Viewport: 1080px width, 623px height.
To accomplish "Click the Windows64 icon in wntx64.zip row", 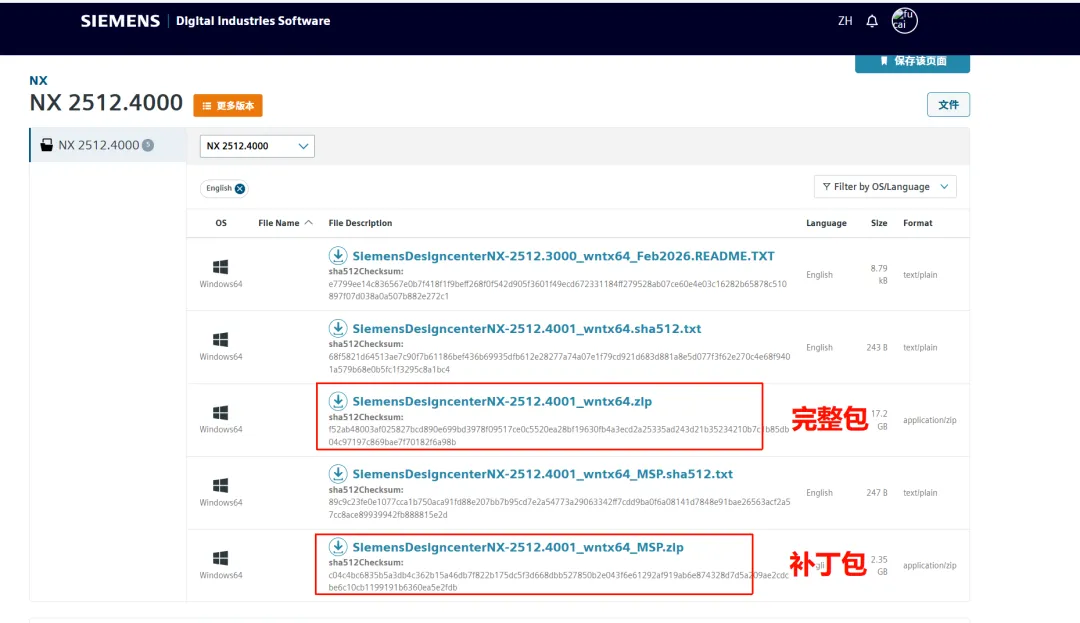I will point(220,413).
